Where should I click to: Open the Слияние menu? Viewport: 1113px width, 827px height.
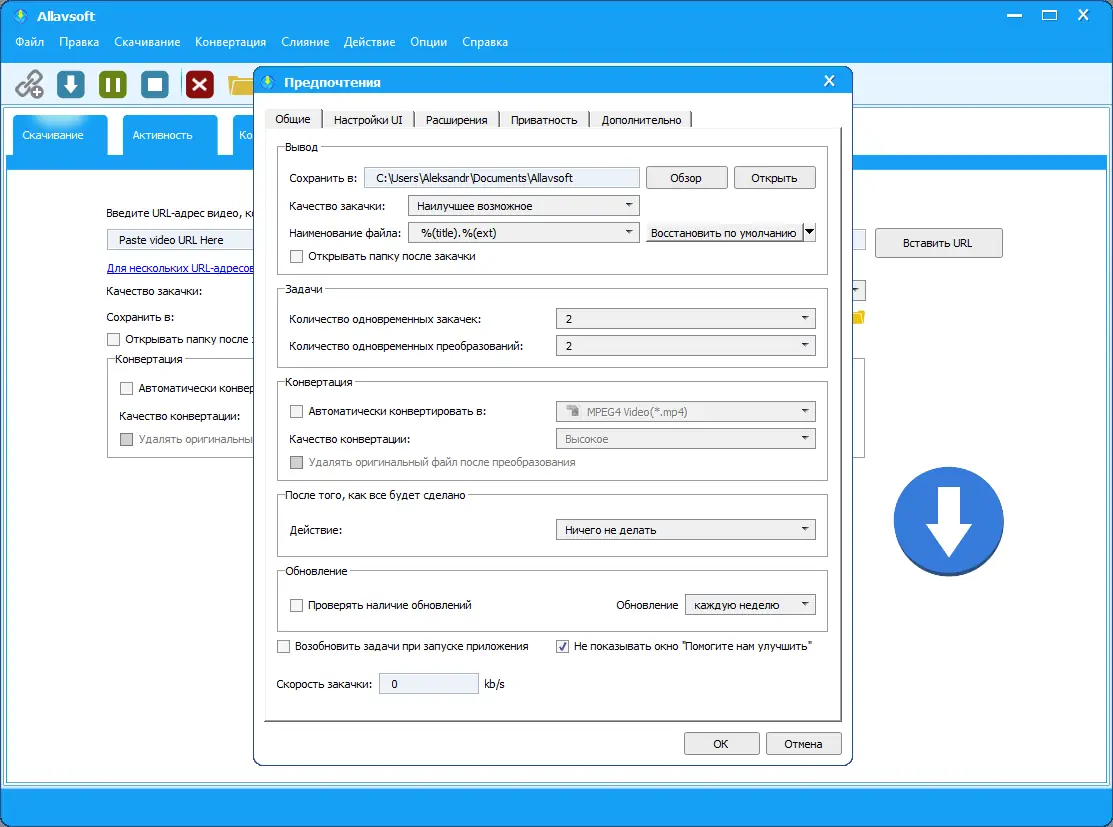click(305, 42)
